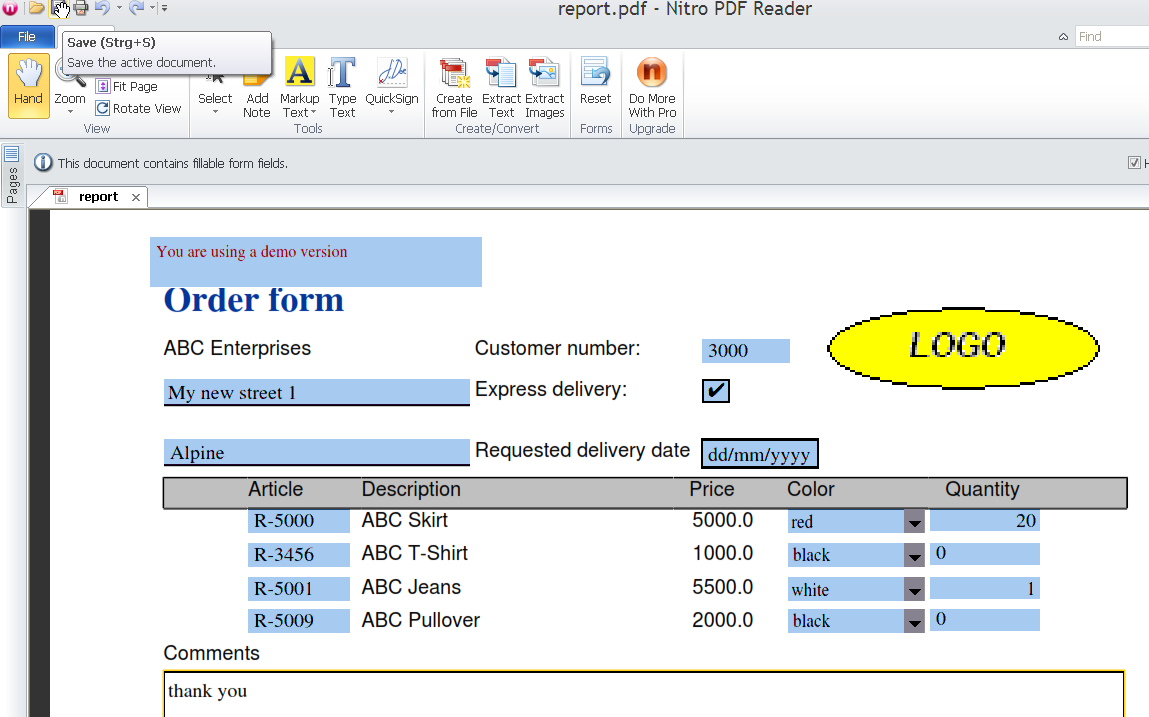The image size is (1149, 717).
Task: Open the undo history dropdown arrow
Action: pyautogui.click(x=119, y=8)
